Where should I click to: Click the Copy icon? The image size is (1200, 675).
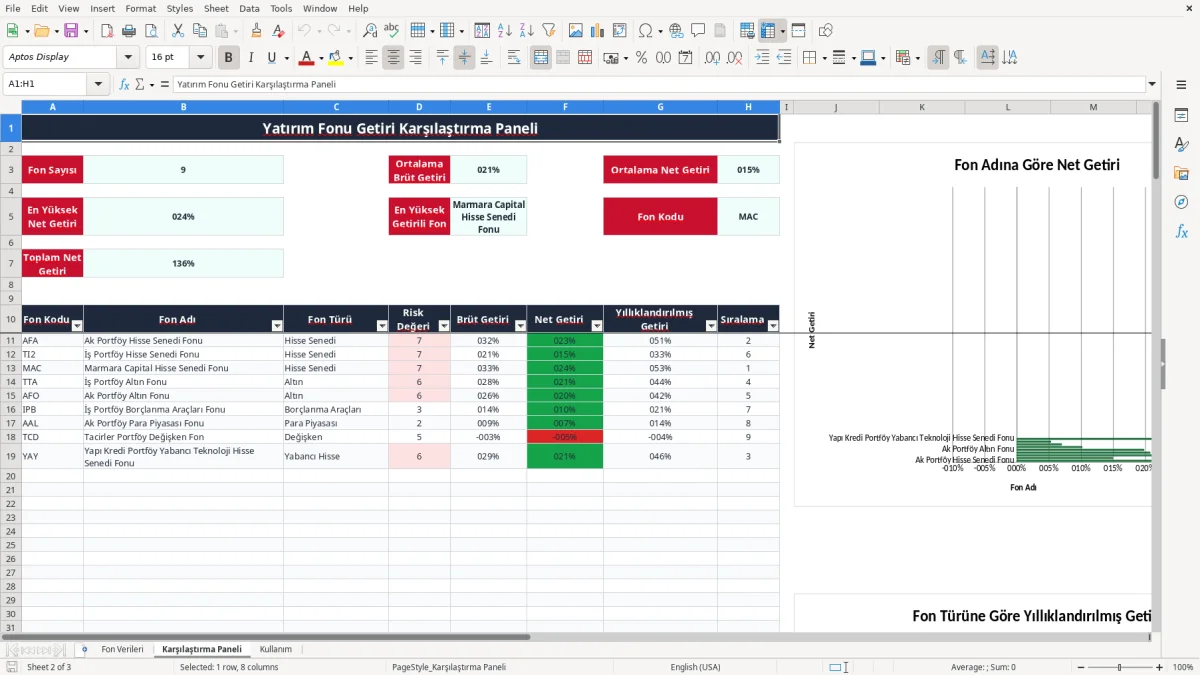199,31
